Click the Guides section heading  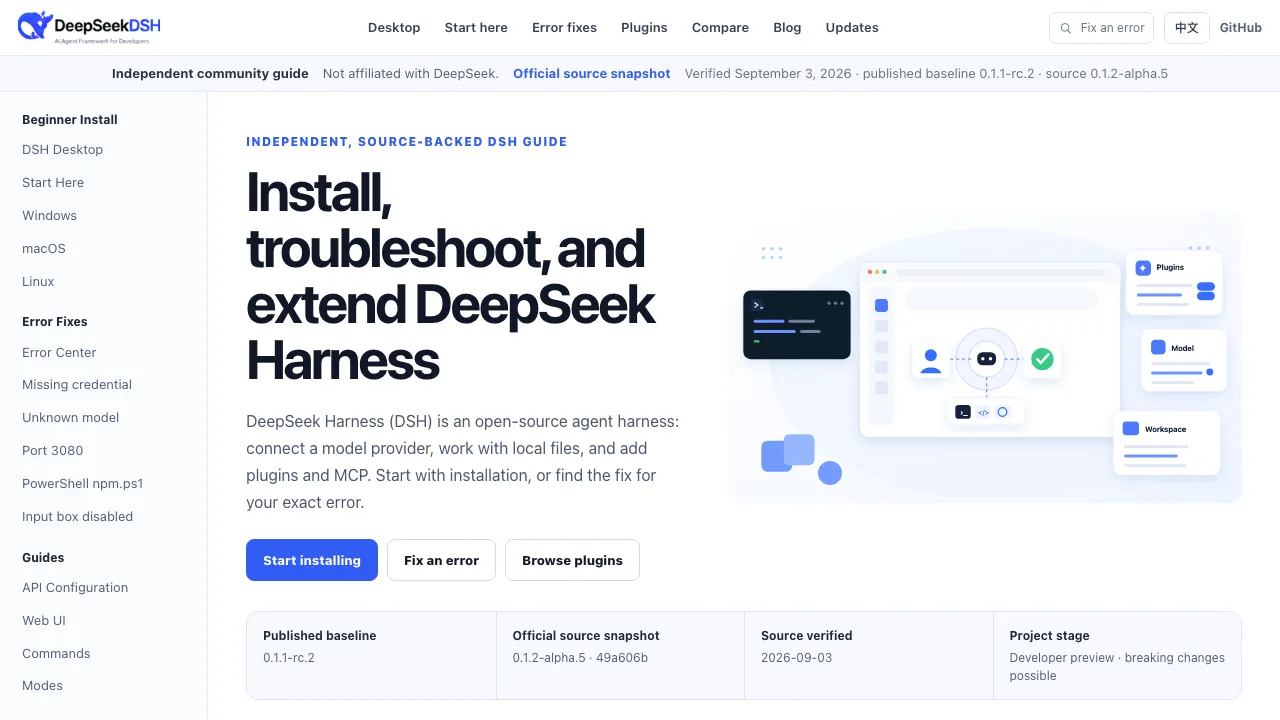(x=43, y=558)
